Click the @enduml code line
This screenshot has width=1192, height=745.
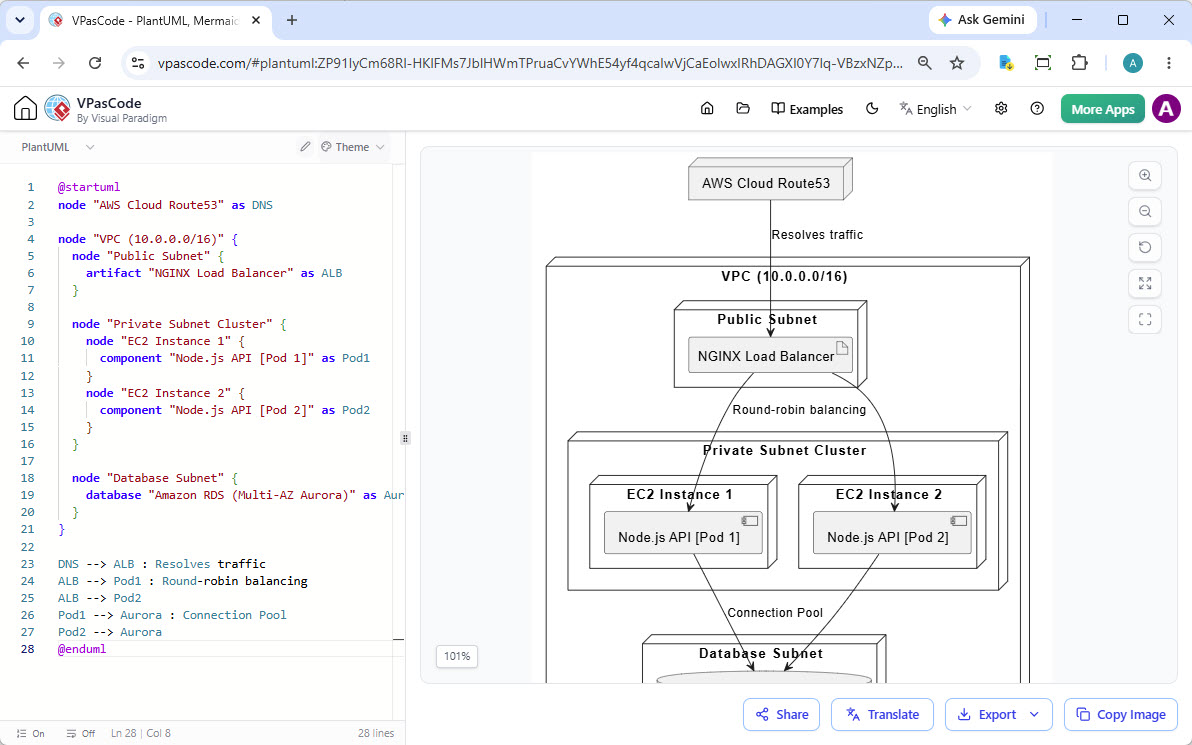(82, 649)
